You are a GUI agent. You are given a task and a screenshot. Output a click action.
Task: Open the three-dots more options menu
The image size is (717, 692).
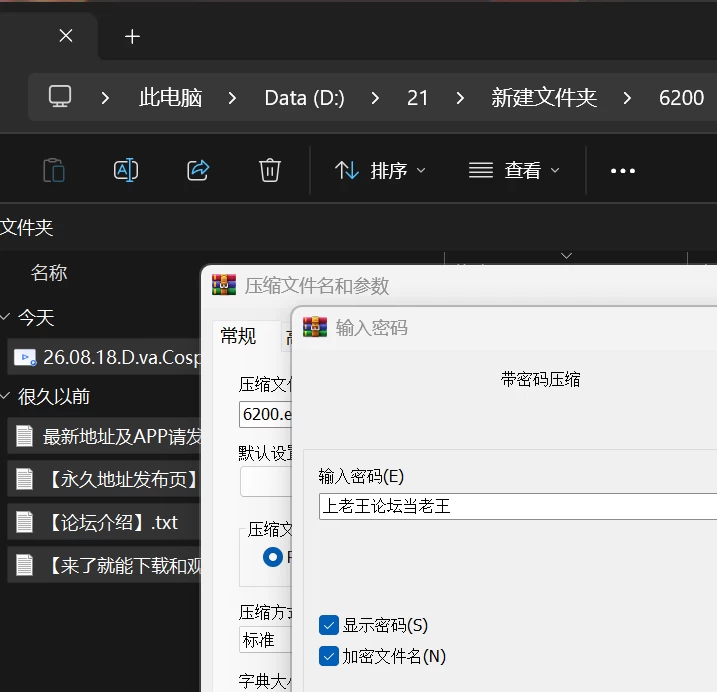[x=623, y=171]
